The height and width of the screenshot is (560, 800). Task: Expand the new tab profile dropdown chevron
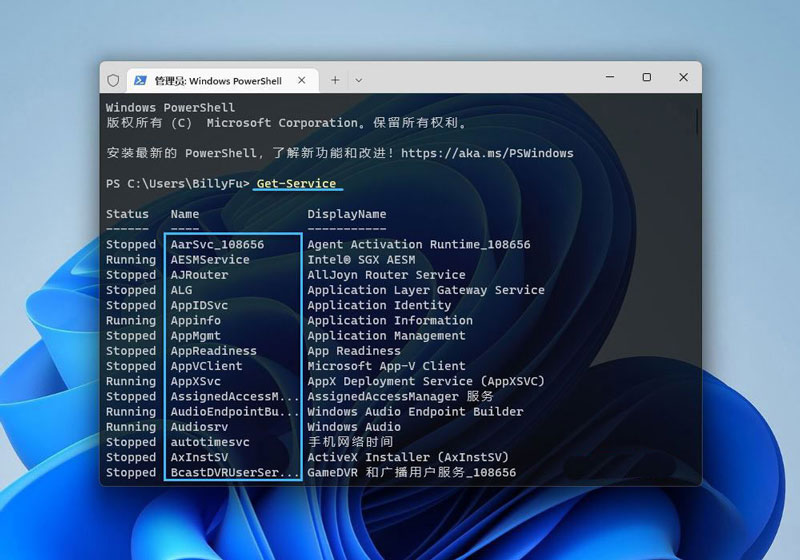click(359, 80)
